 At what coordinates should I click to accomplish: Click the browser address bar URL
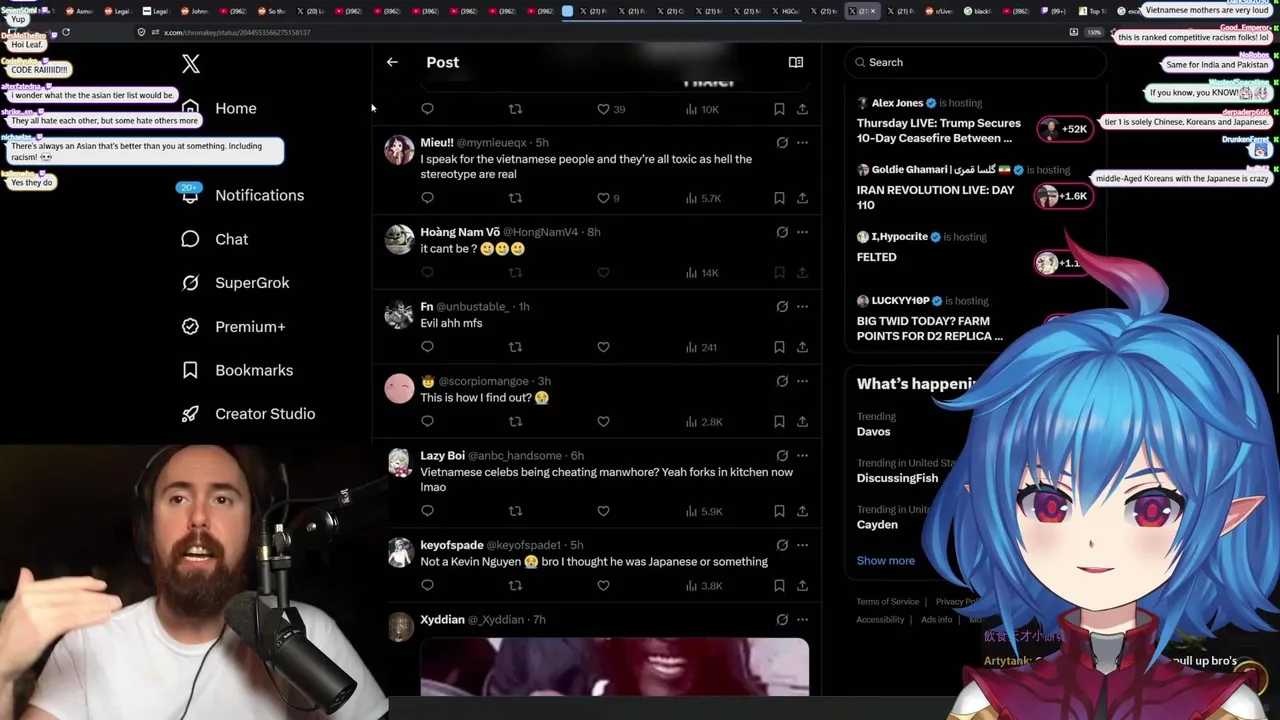click(237, 32)
